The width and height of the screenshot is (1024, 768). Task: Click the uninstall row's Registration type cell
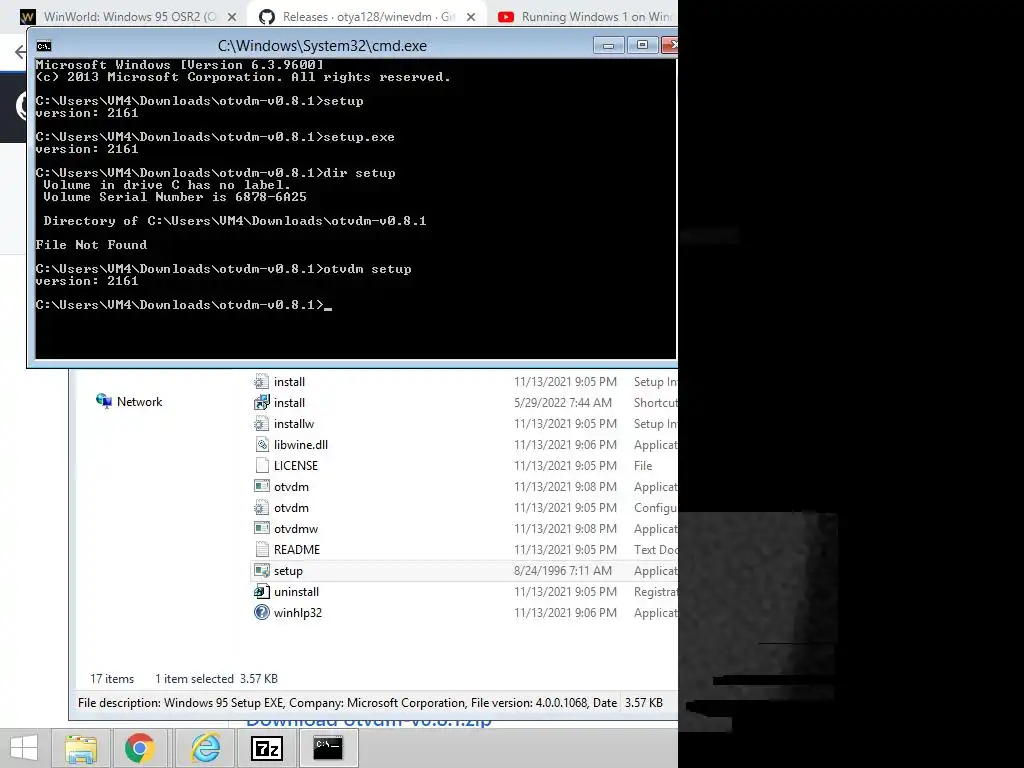pyautogui.click(x=656, y=592)
